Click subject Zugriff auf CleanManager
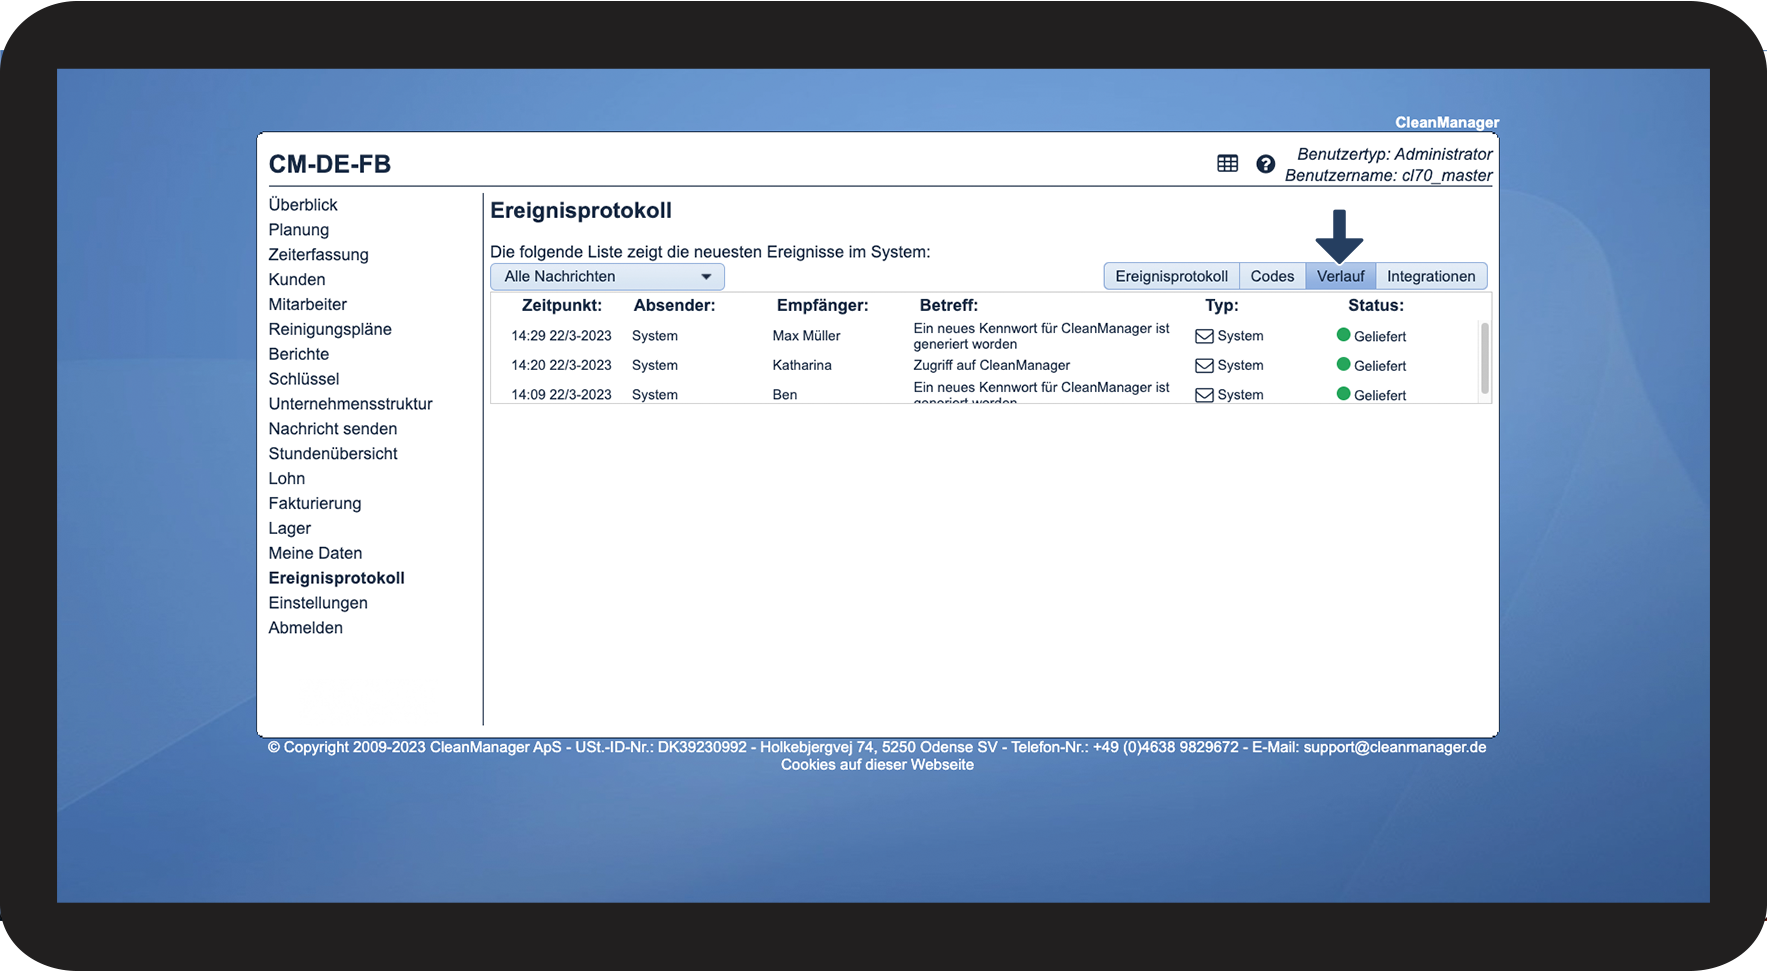Screen dimensions: 1767x971 pyautogui.click(x=991, y=366)
